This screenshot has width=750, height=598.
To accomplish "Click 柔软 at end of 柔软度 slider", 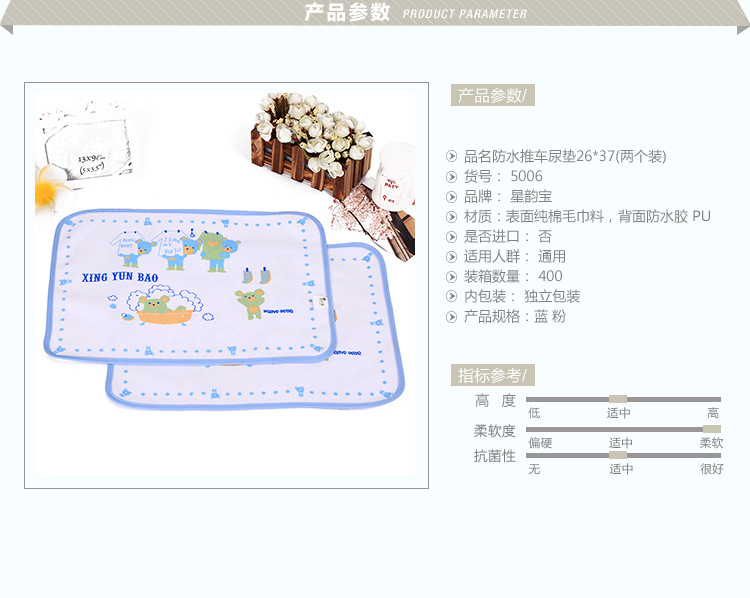I will pos(711,443).
